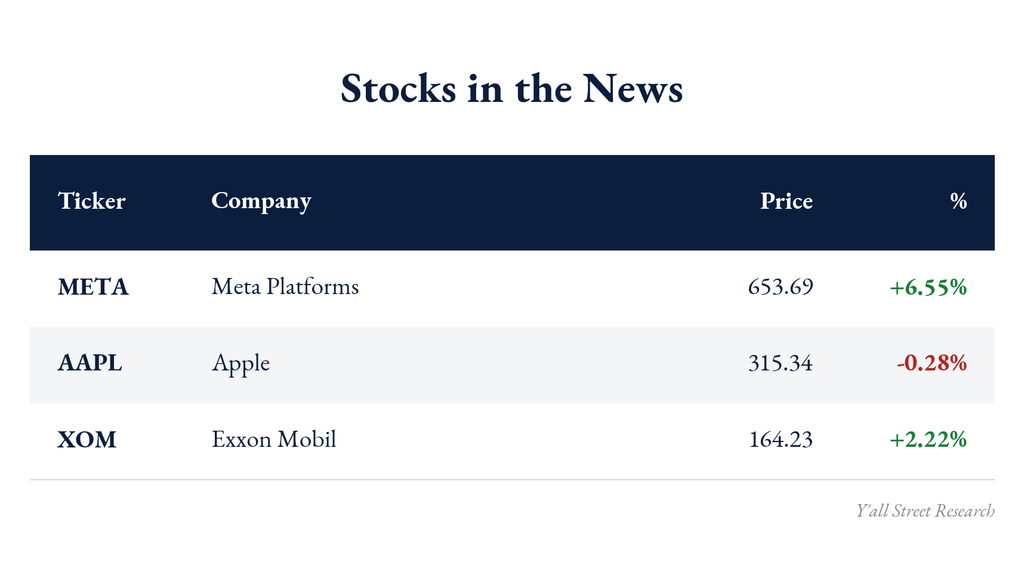The image size is (1024, 575).
Task: Click the Apple company name
Action: [240, 364]
